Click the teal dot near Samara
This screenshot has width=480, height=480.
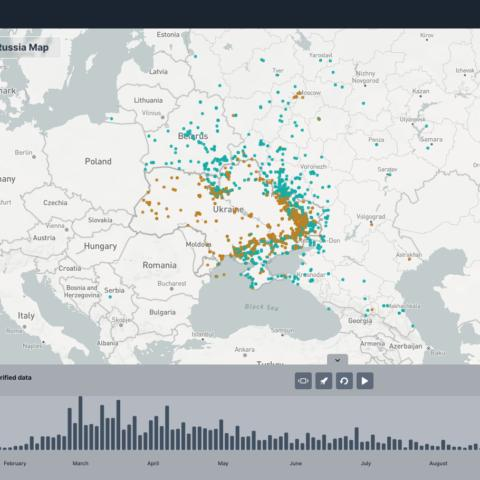coord(428,148)
